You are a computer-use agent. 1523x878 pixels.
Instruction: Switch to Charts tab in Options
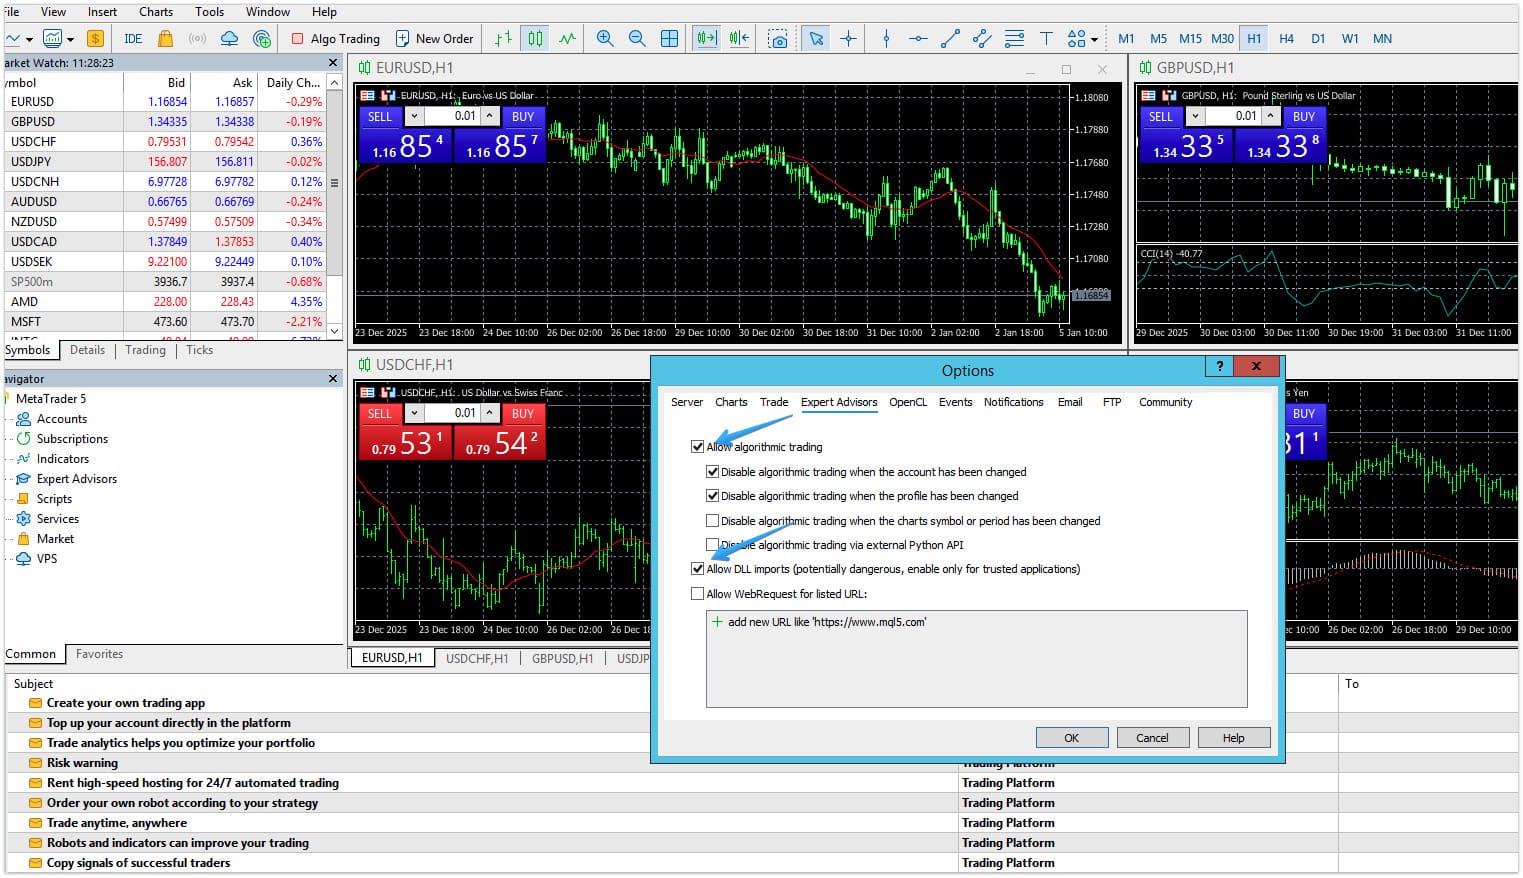(x=731, y=402)
